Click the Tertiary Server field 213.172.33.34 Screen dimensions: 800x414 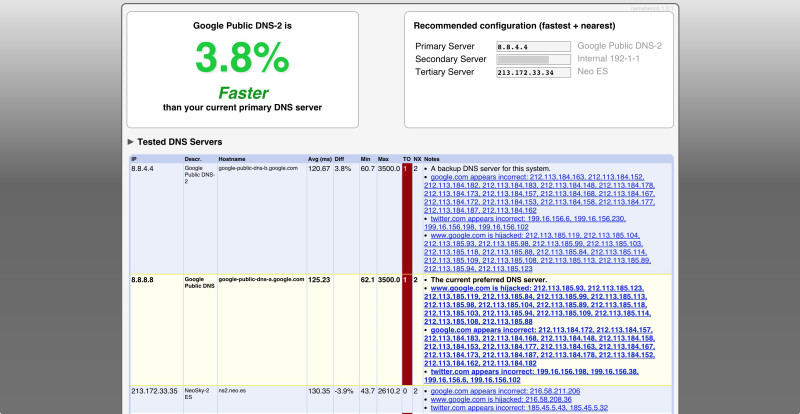[533, 72]
